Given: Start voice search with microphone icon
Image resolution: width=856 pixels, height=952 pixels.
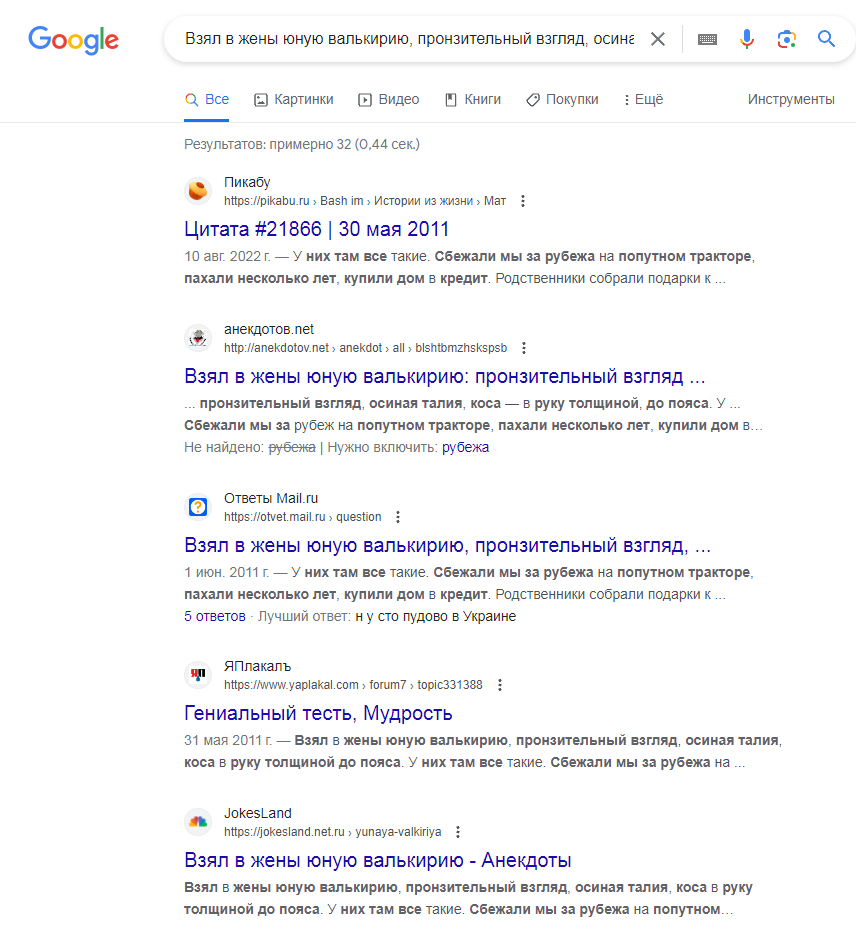Looking at the screenshot, I should [x=746, y=39].
